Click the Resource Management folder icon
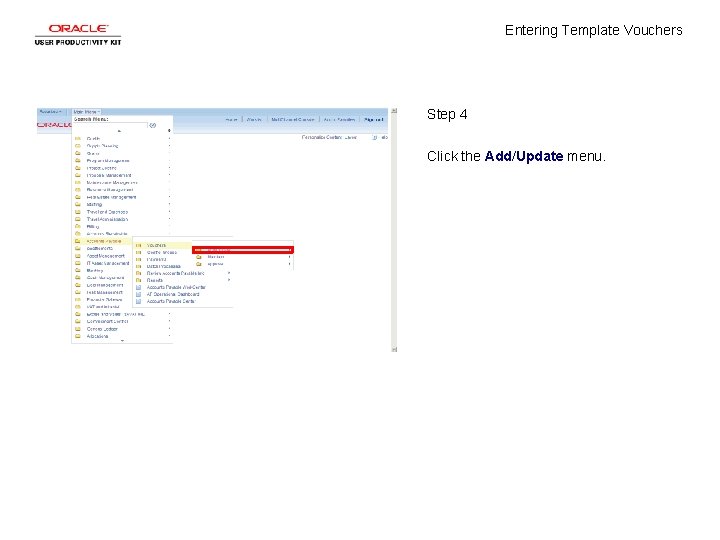Screen dimensions: 720x540 click(x=78, y=190)
